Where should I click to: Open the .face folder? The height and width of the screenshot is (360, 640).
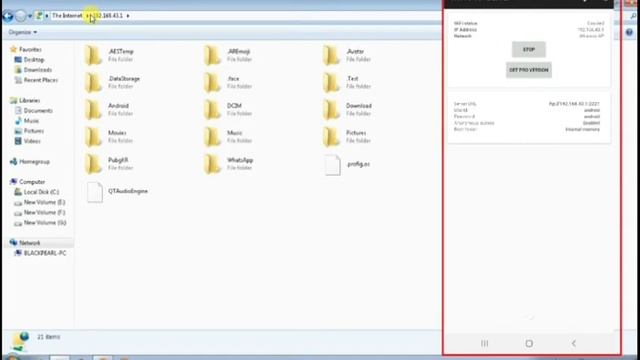coord(228,82)
